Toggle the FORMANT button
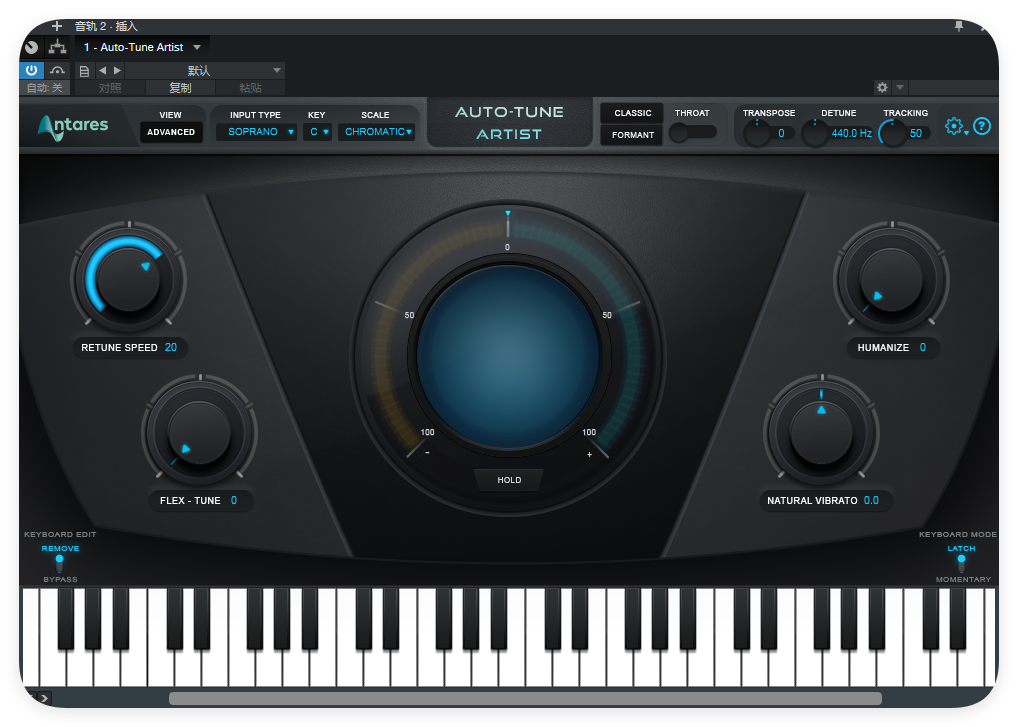The image size is (1018, 727). click(632, 135)
